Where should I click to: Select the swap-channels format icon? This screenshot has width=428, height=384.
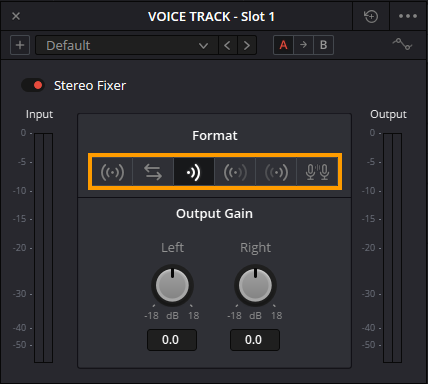point(153,172)
